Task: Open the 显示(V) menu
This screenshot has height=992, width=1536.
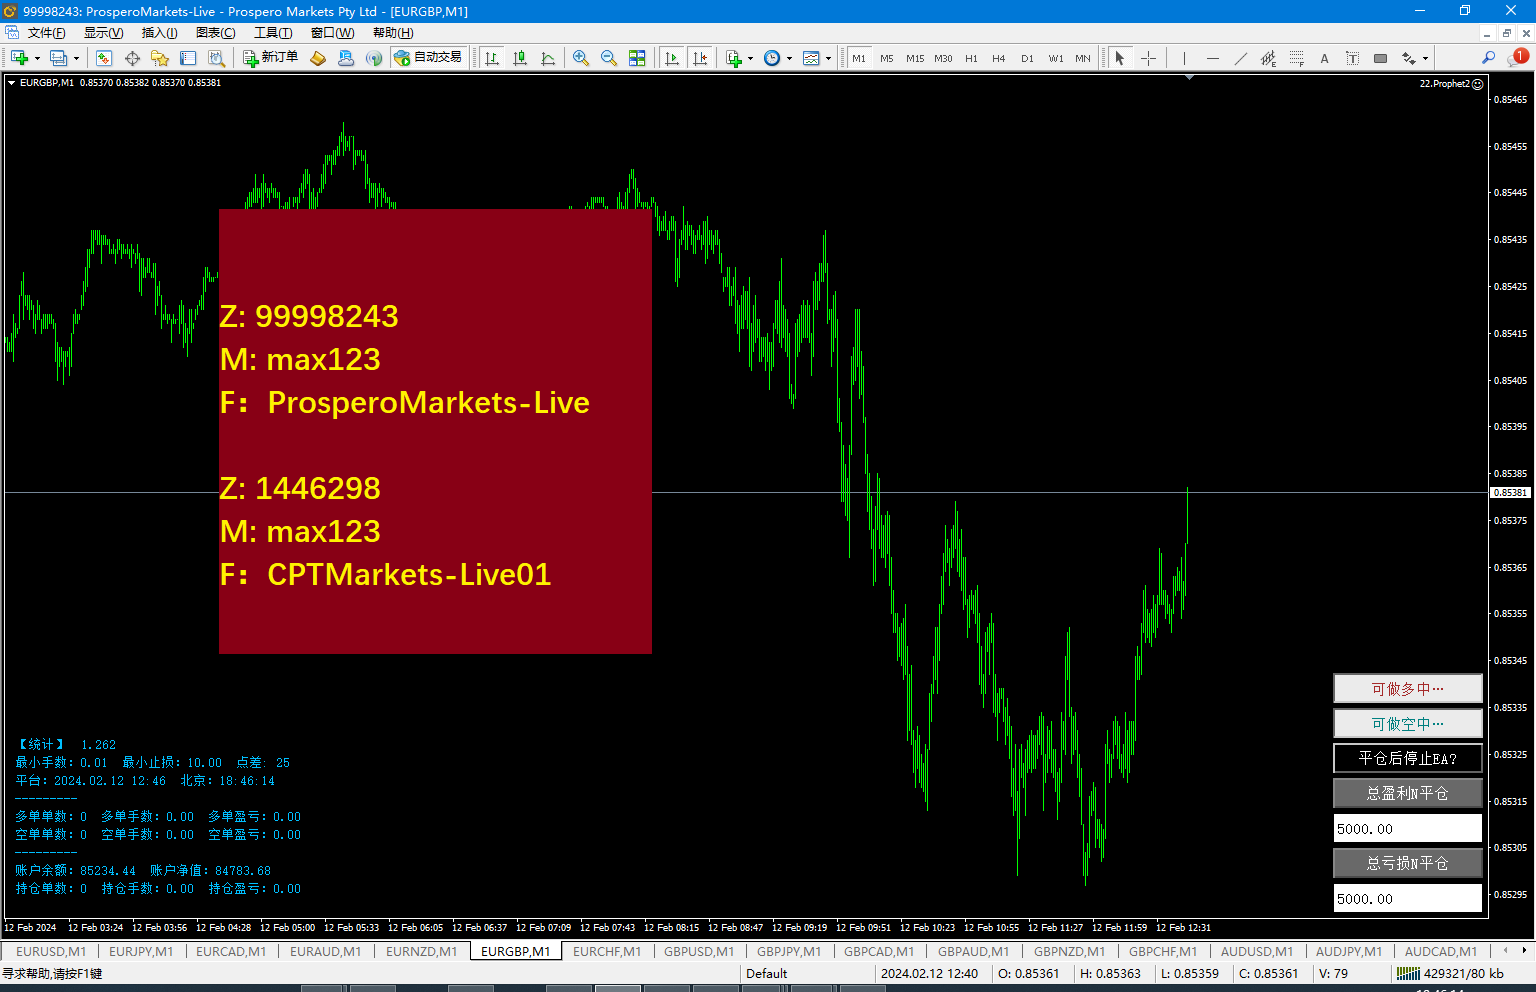Action: pyautogui.click(x=103, y=33)
